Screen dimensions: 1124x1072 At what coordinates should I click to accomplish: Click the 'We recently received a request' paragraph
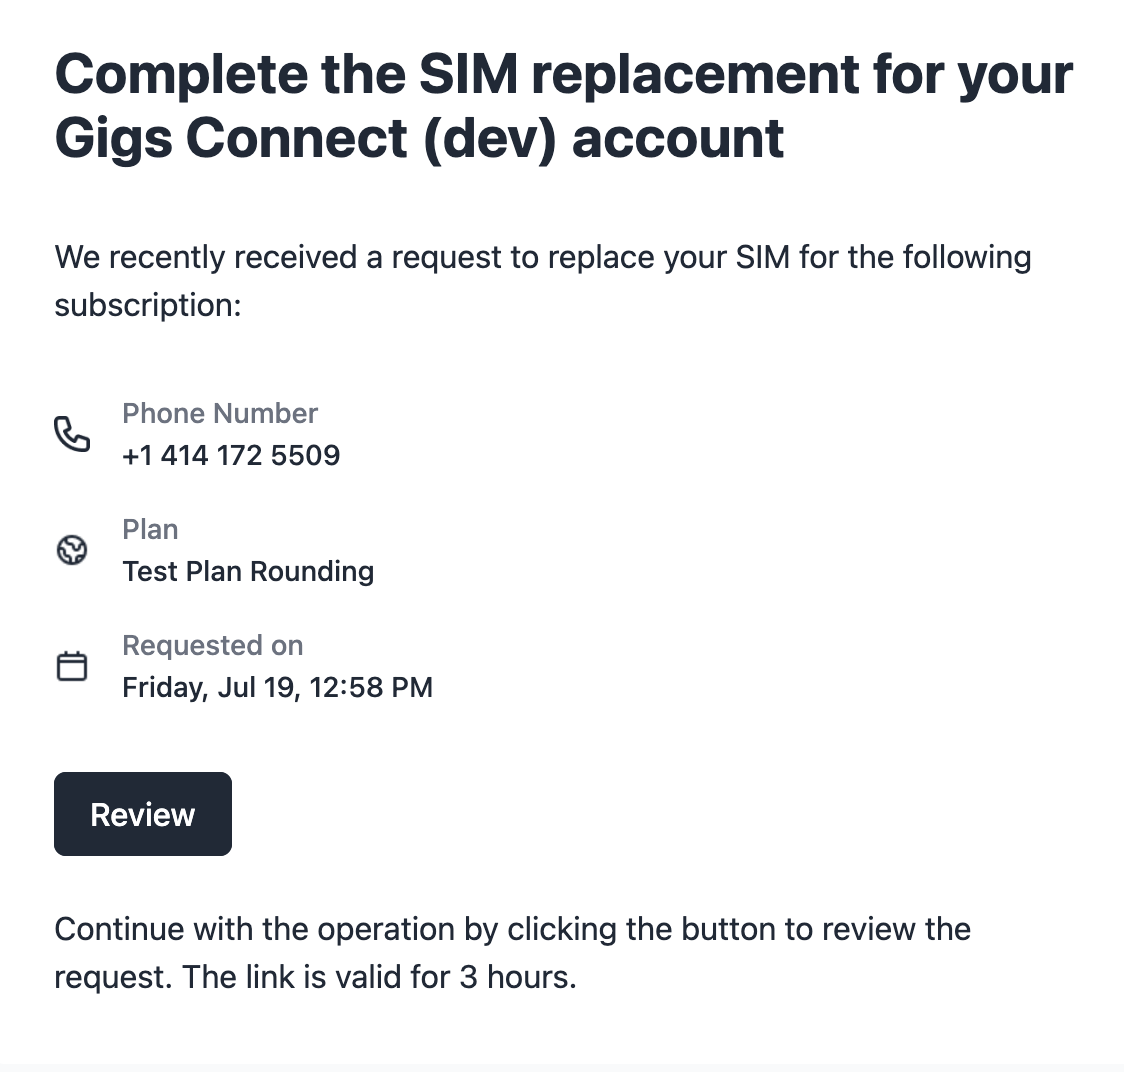click(543, 281)
